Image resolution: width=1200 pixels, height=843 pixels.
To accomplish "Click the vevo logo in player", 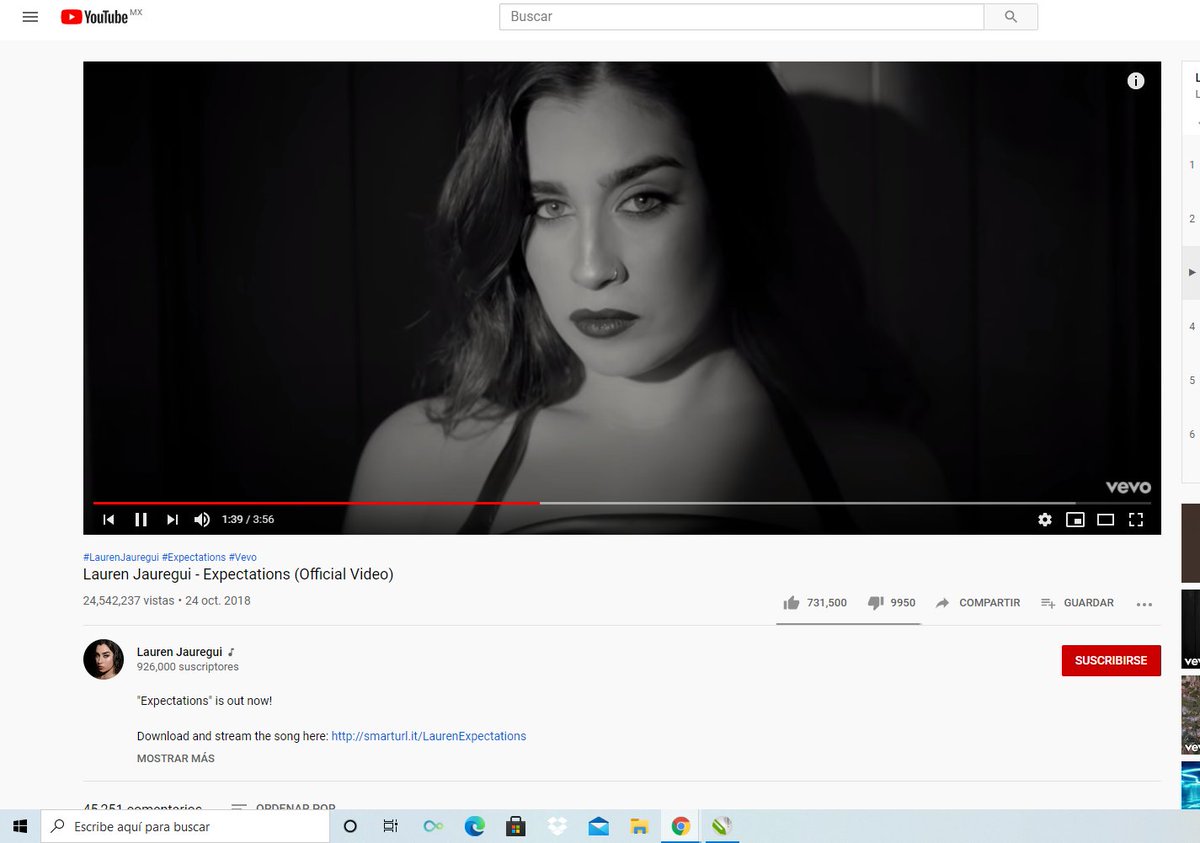I will coord(1128,487).
